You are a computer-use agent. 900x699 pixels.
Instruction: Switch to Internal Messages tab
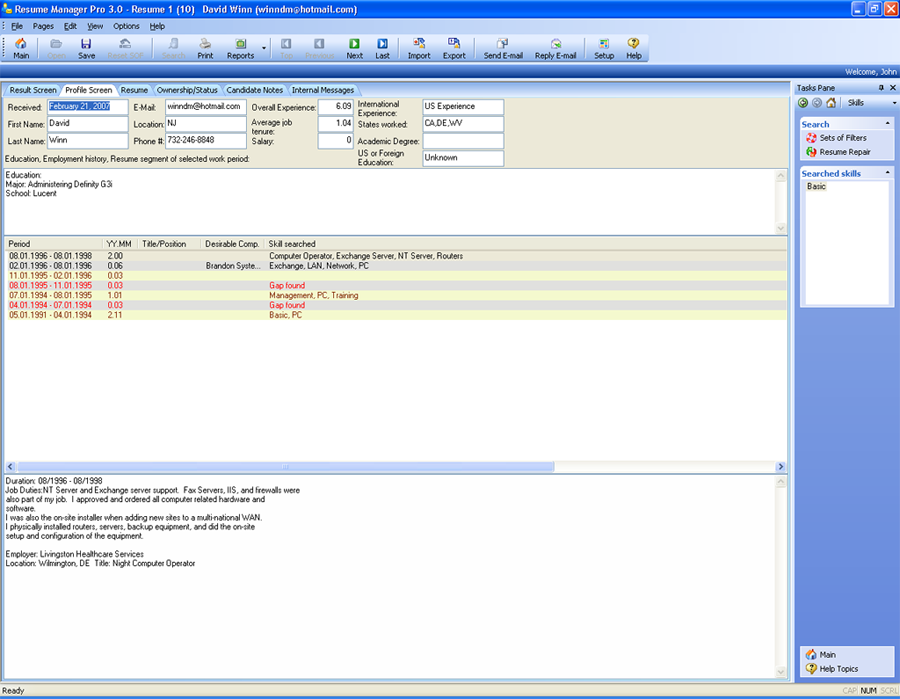(x=323, y=90)
